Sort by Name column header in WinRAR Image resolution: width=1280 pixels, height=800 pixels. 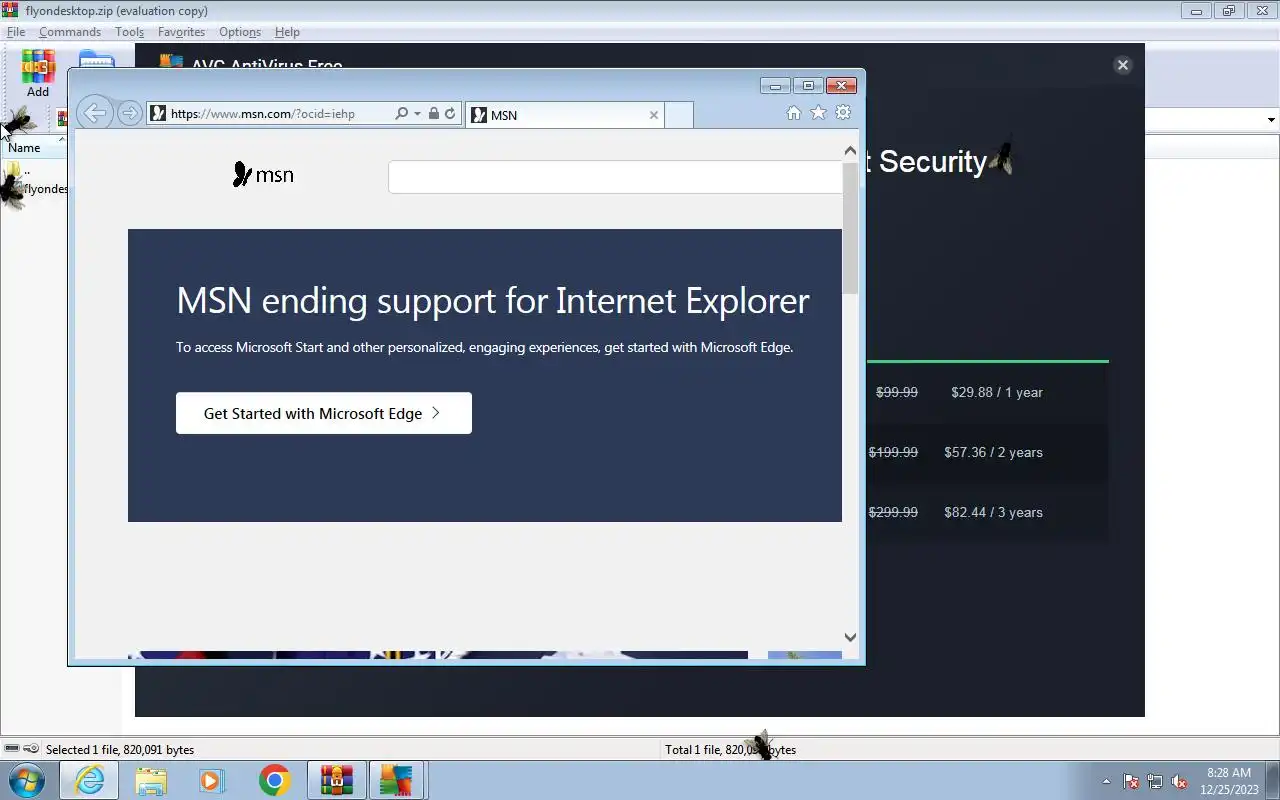(34, 147)
